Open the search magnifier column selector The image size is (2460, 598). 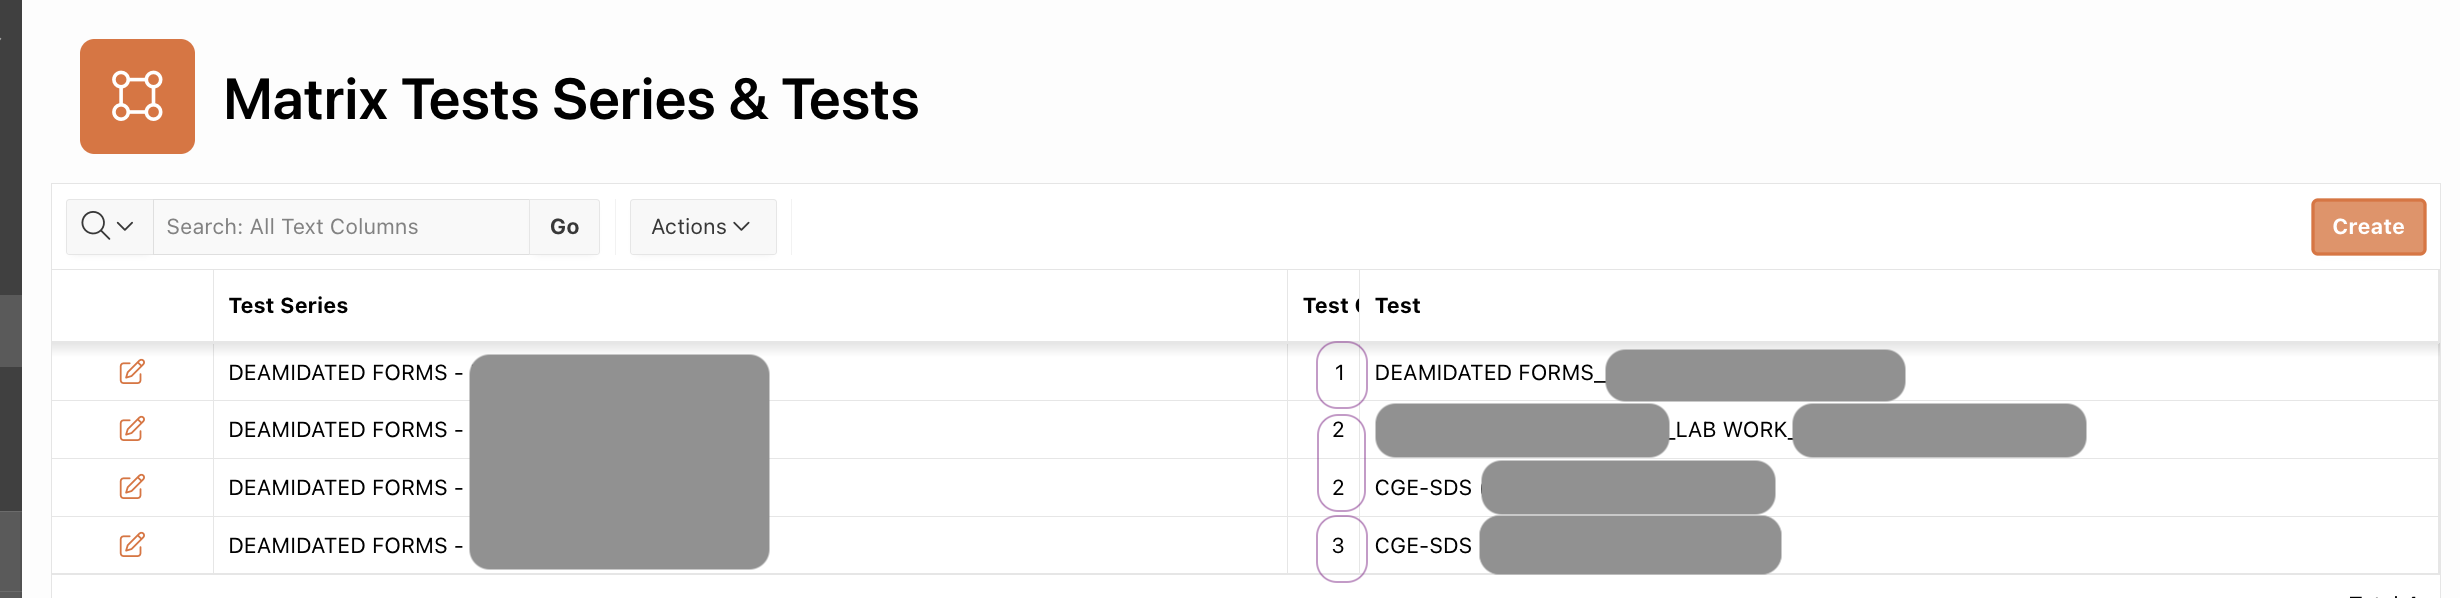click(x=108, y=227)
